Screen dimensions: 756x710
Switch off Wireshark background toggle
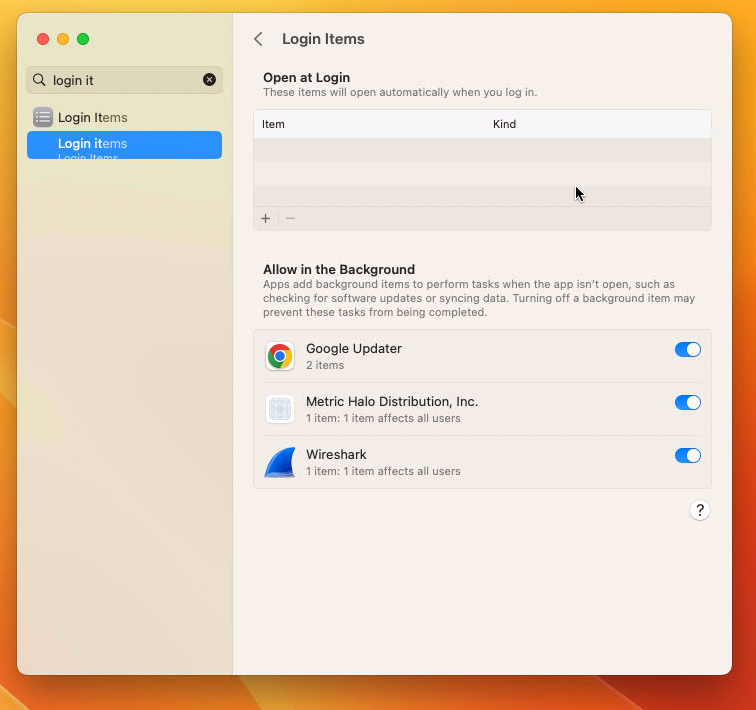(688, 455)
